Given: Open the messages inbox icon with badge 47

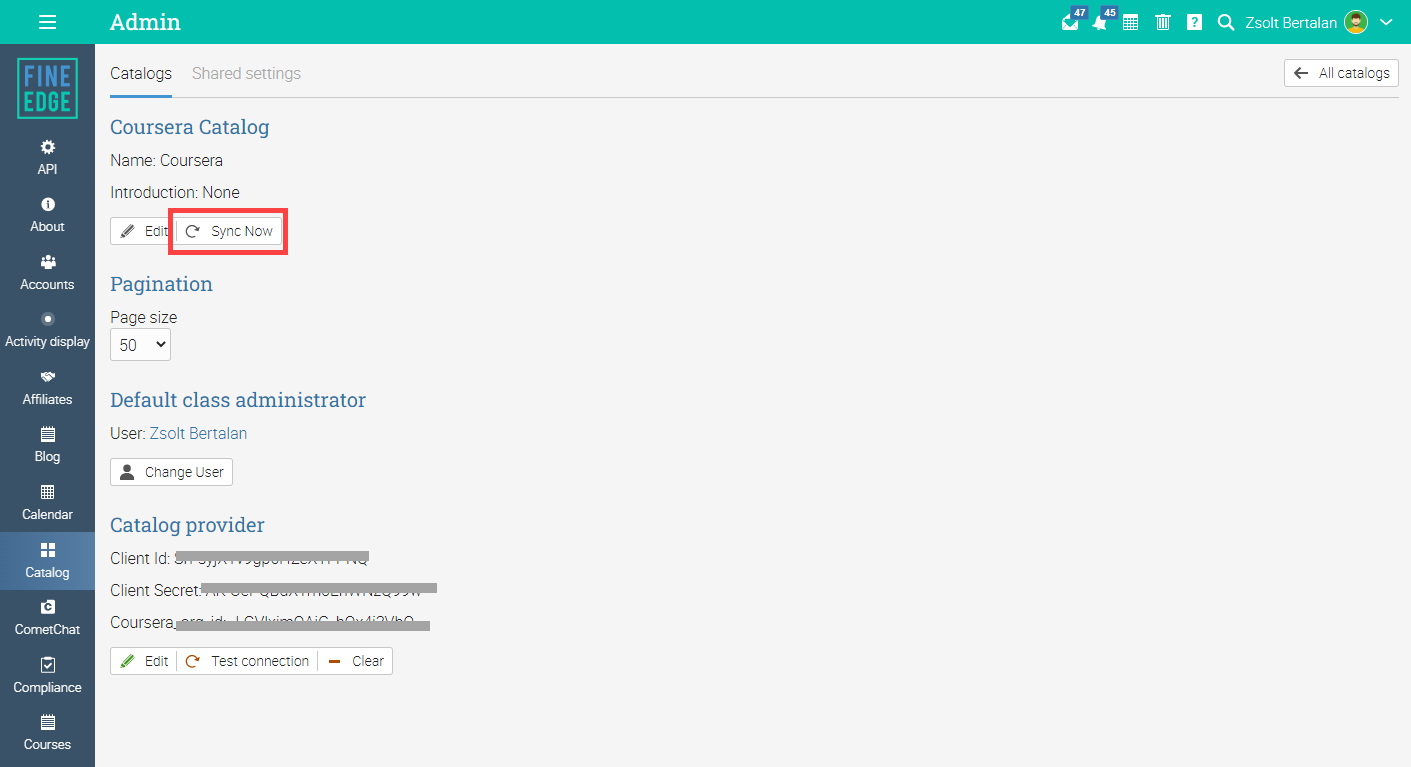Looking at the screenshot, I should click(1071, 21).
